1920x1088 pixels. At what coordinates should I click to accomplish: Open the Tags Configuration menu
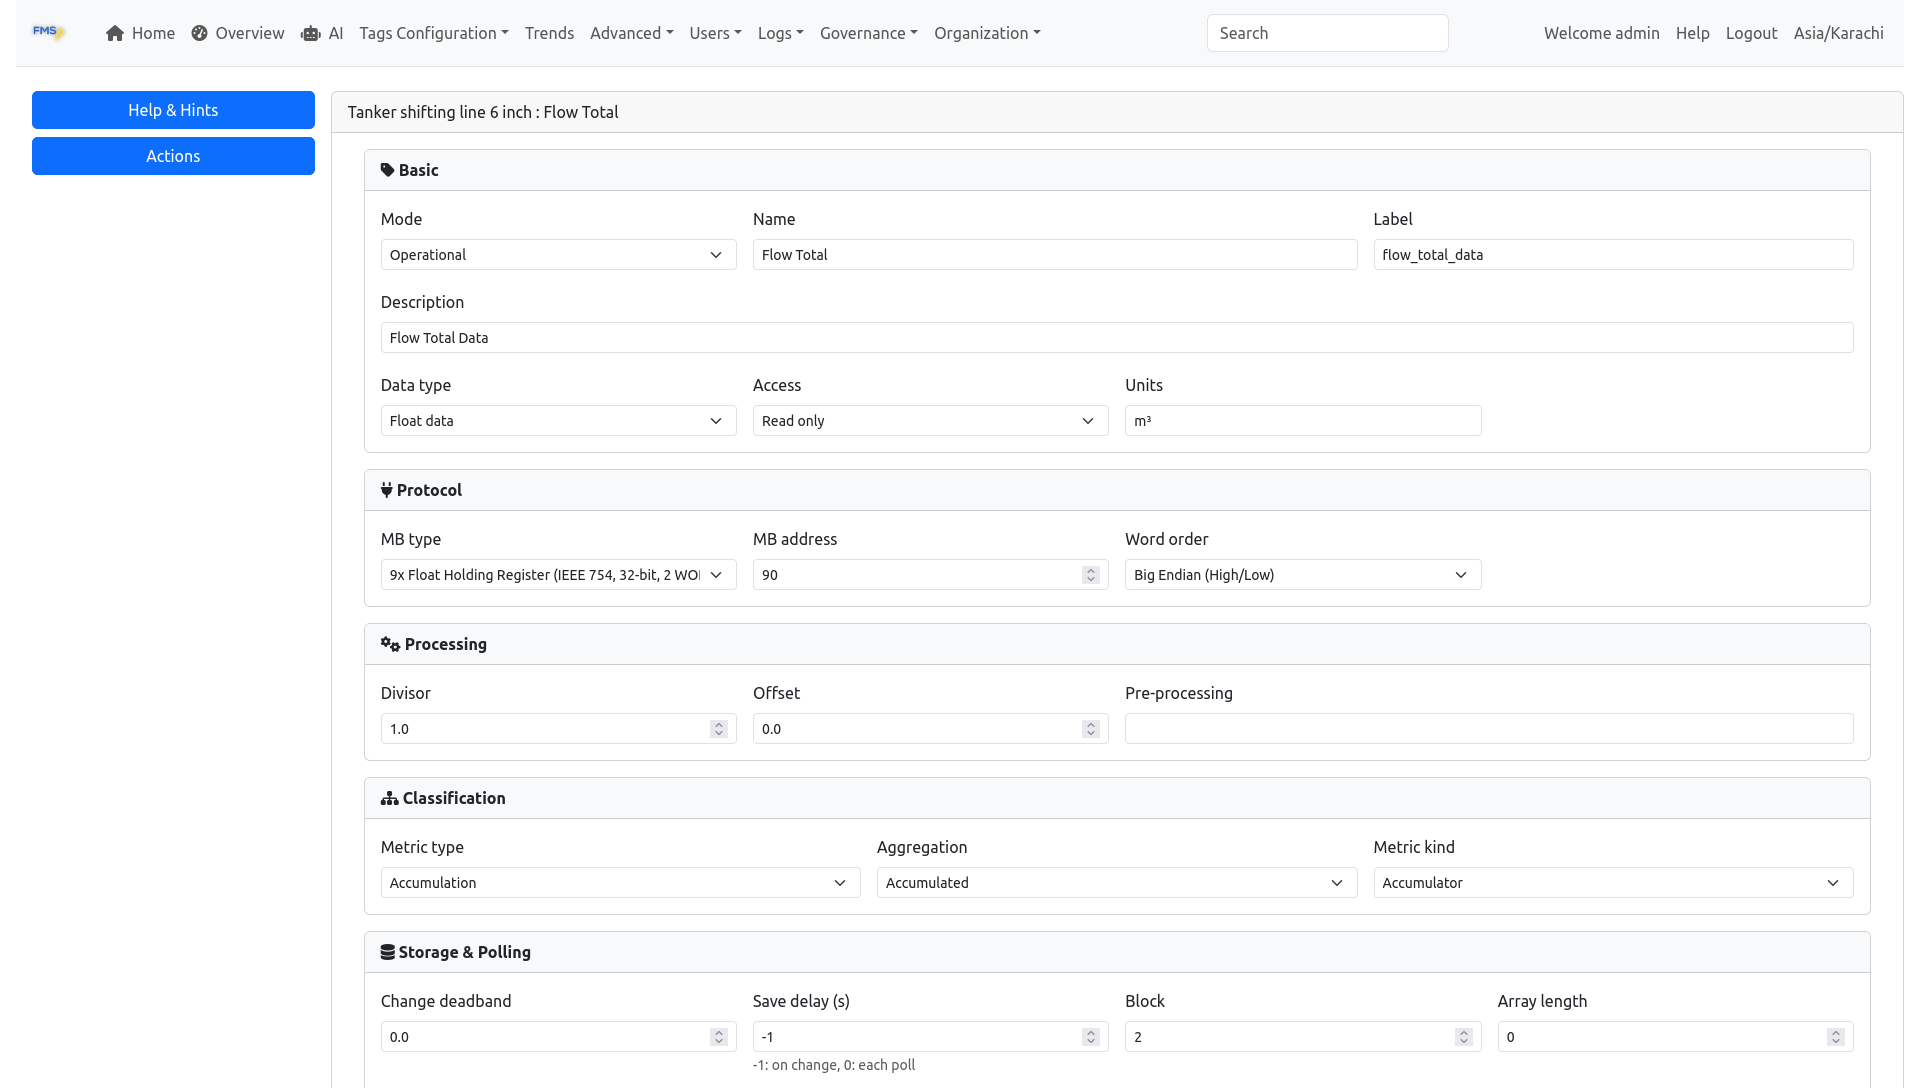(x=433, y=32)
